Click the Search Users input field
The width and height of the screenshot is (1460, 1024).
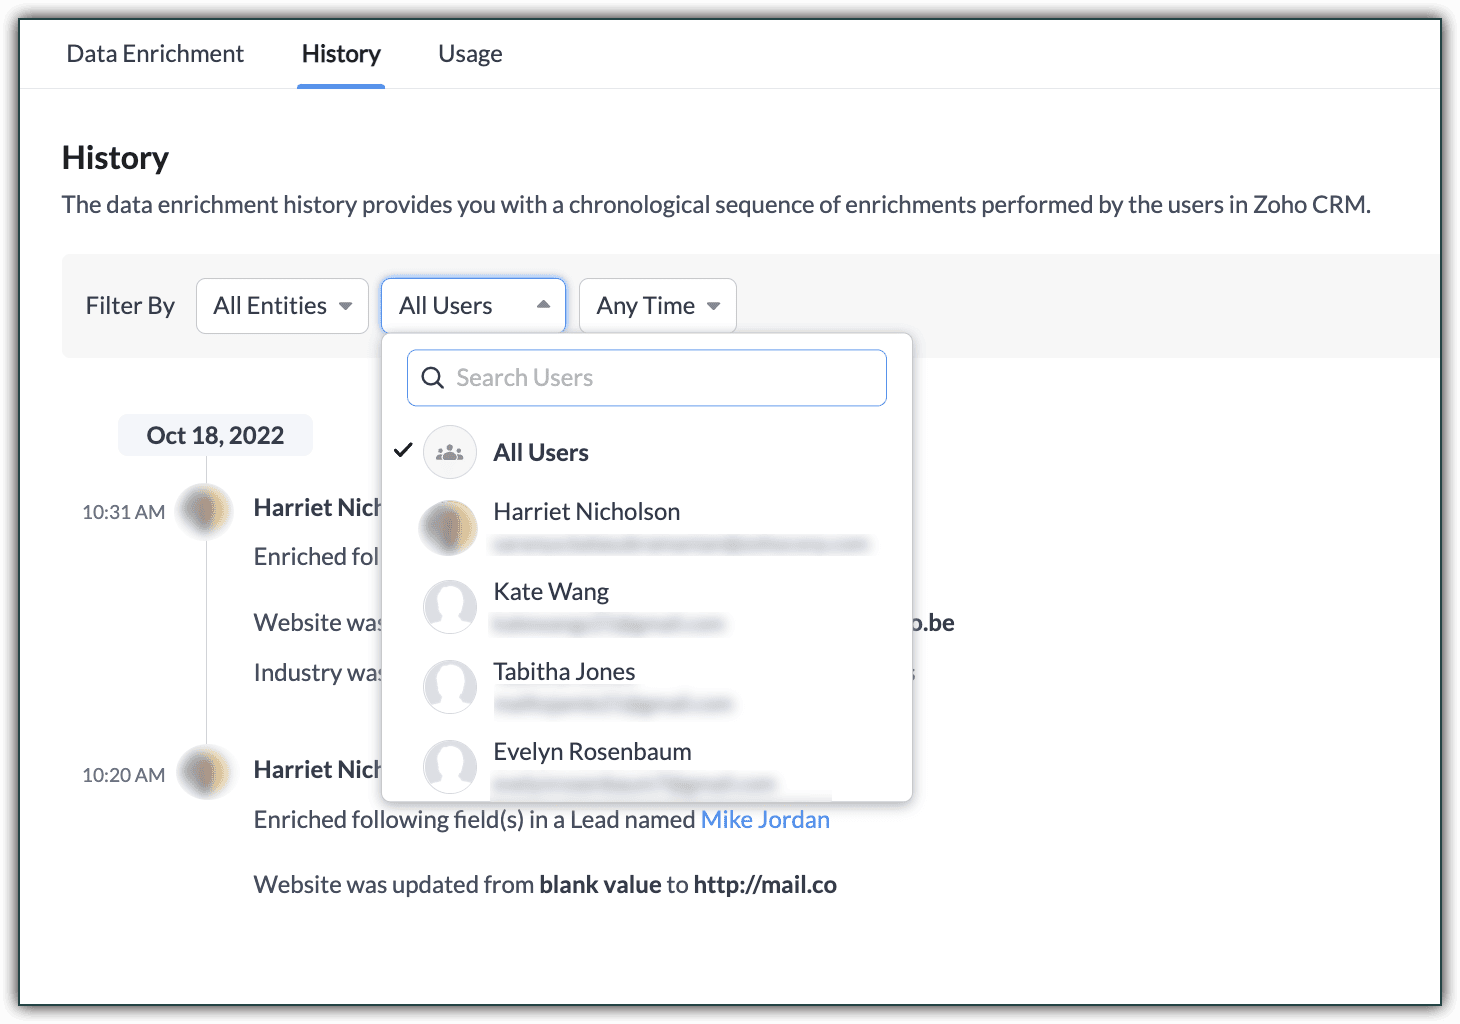pos(660,378)
